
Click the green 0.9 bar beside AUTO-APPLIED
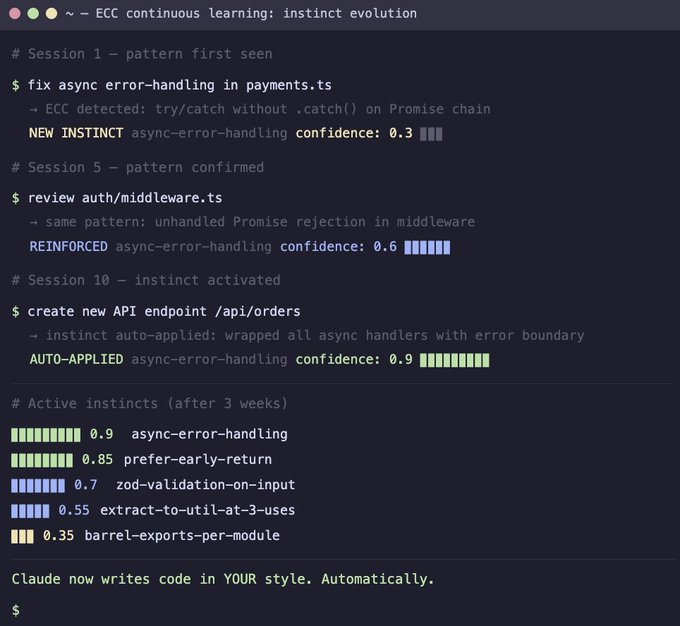point(454,360)
